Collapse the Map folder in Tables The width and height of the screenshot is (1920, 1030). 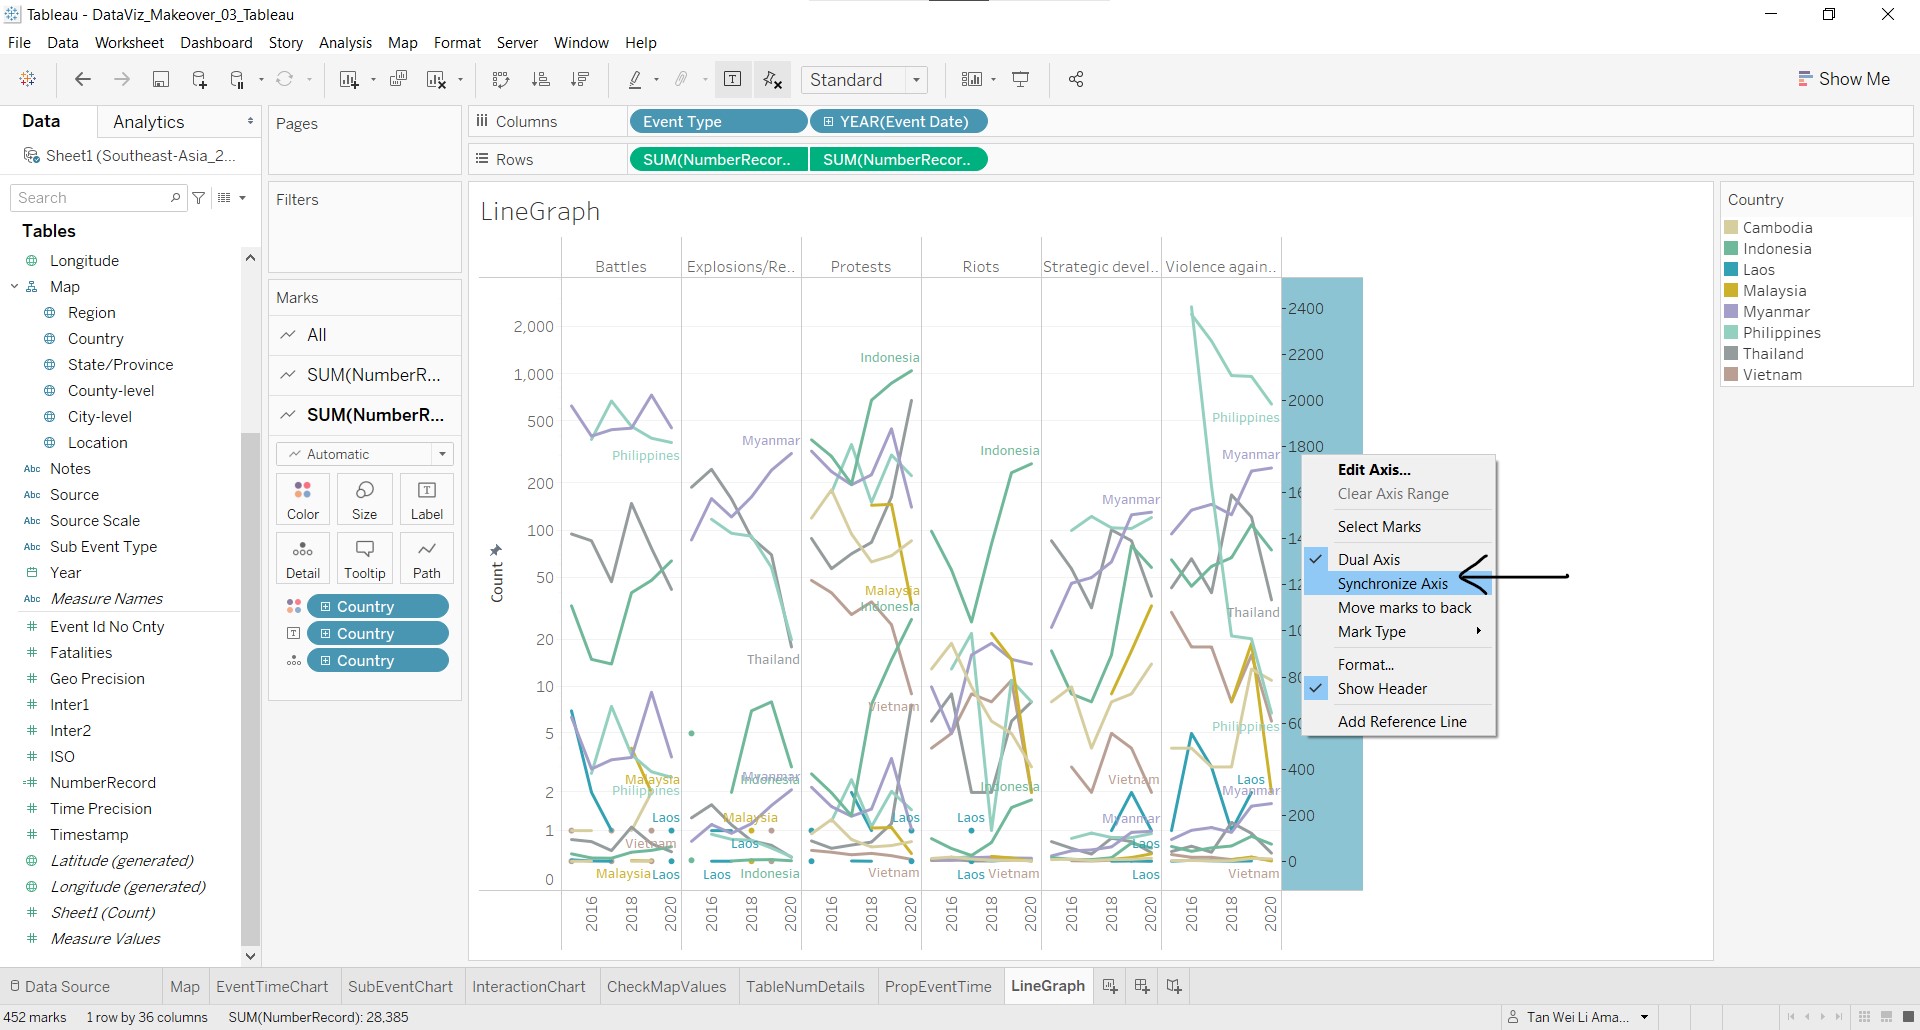tap(15, 287)
